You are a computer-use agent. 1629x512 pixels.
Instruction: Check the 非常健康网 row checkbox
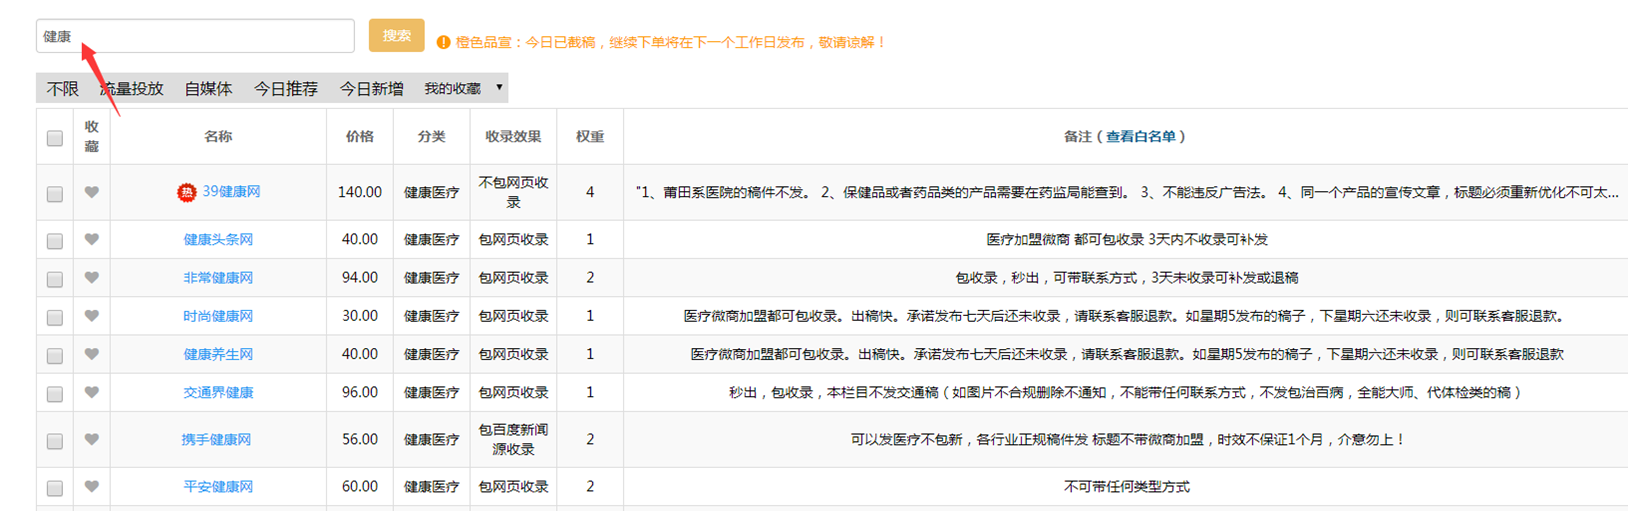[55, 279]
